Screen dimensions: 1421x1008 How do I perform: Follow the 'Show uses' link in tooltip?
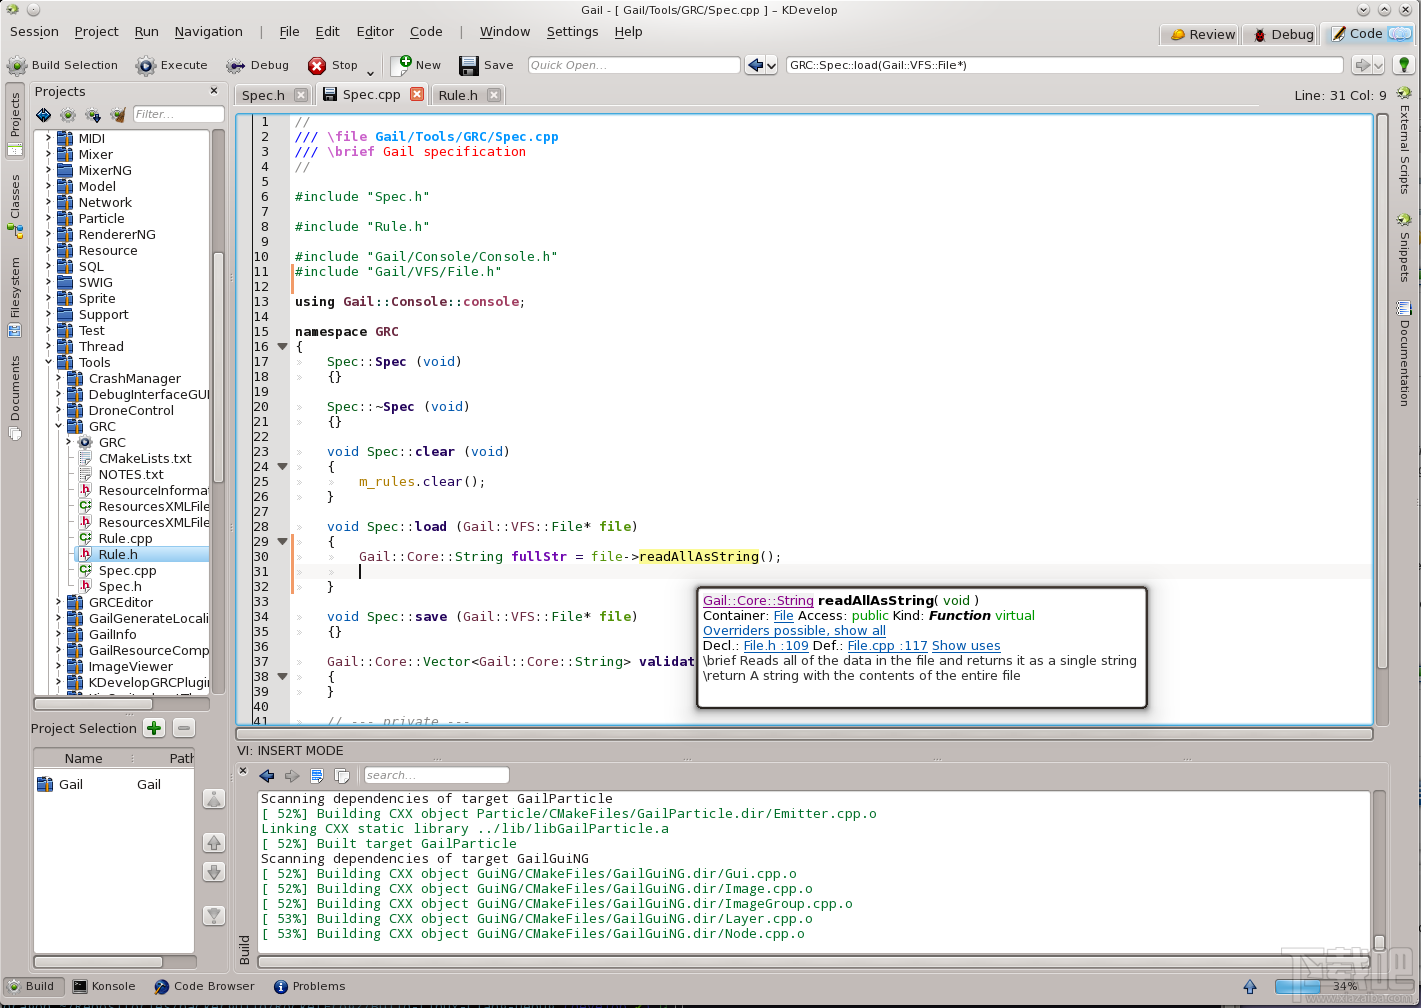[x=966, y=646]
